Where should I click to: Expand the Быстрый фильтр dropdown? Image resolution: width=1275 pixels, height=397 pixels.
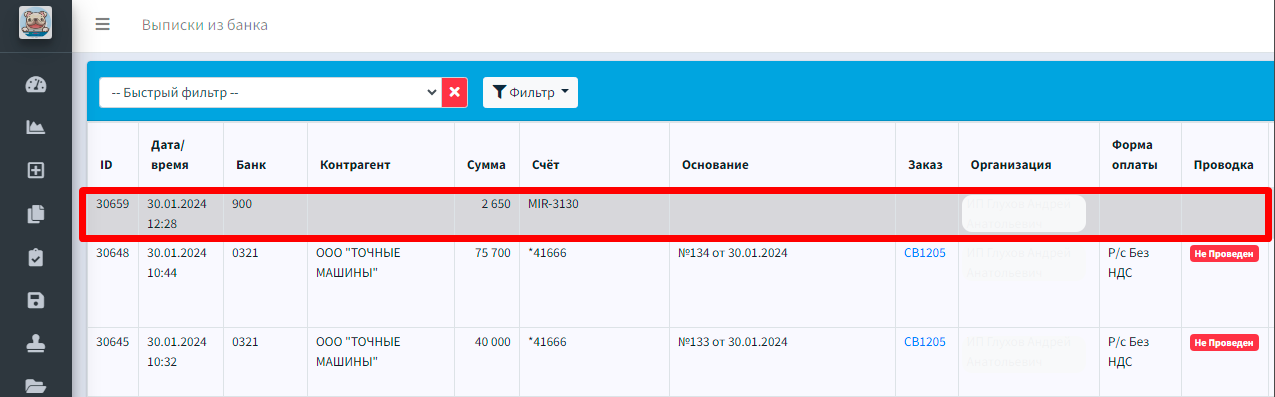(x=270, y=92)
